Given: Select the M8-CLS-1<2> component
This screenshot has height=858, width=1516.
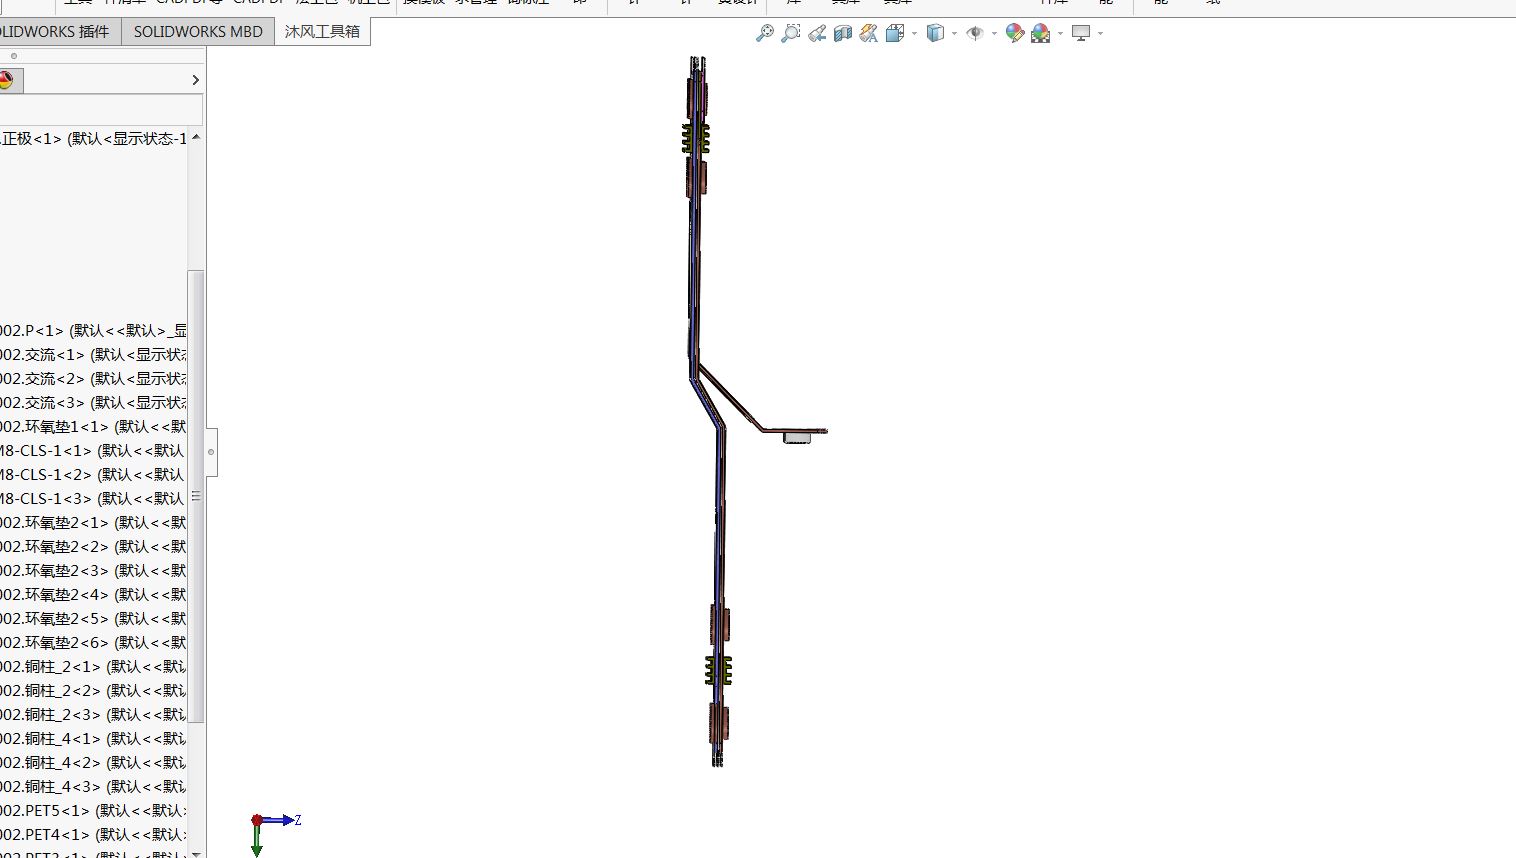Looking at the screenshot, I should (x=94, y=474).
